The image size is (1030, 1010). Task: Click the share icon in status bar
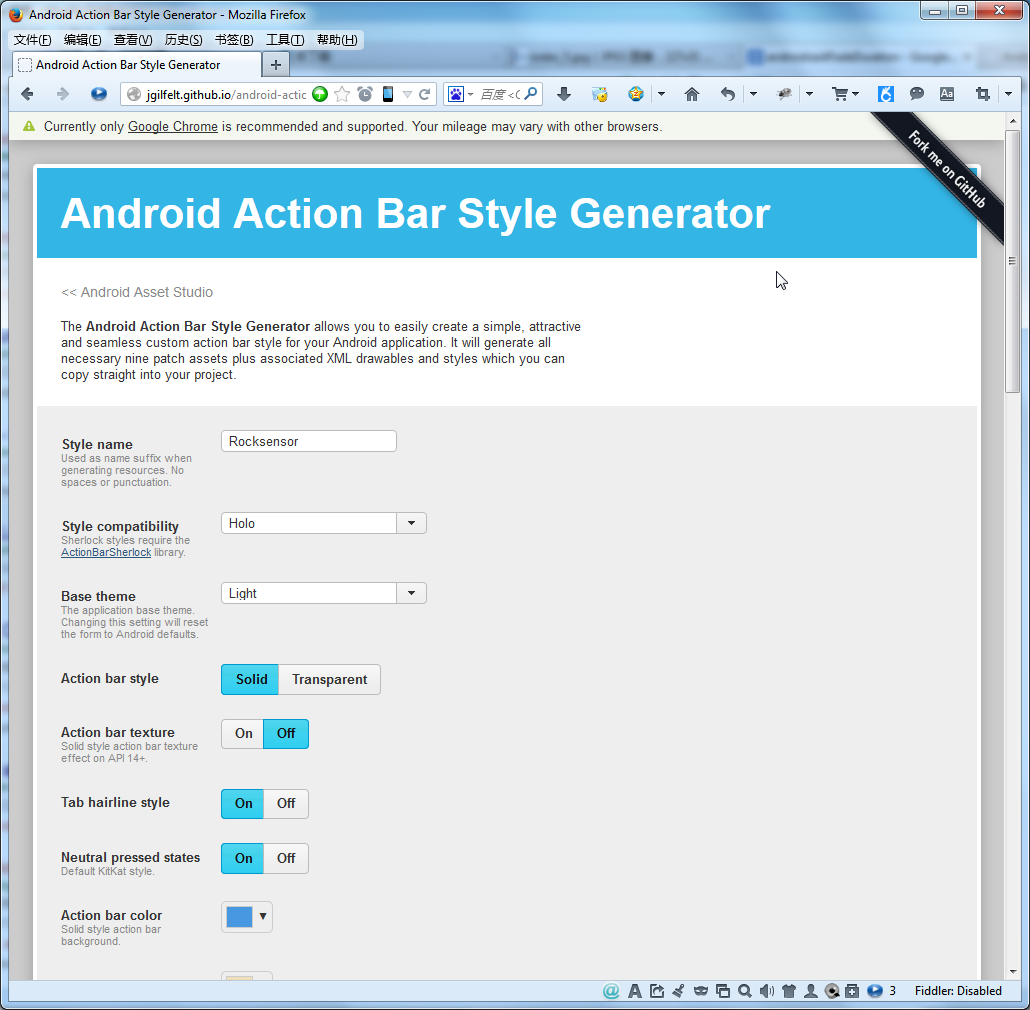[x=656, y=991]
